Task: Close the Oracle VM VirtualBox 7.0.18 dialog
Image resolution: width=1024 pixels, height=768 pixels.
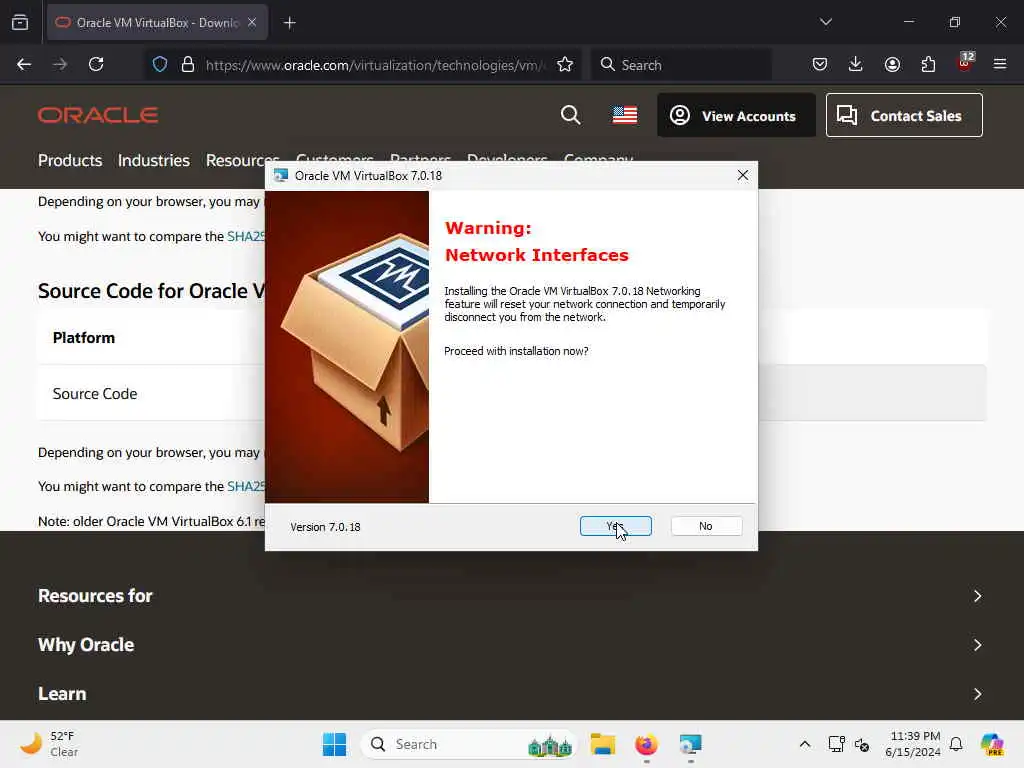Action: pyautogui.click(x=743, y=175)
